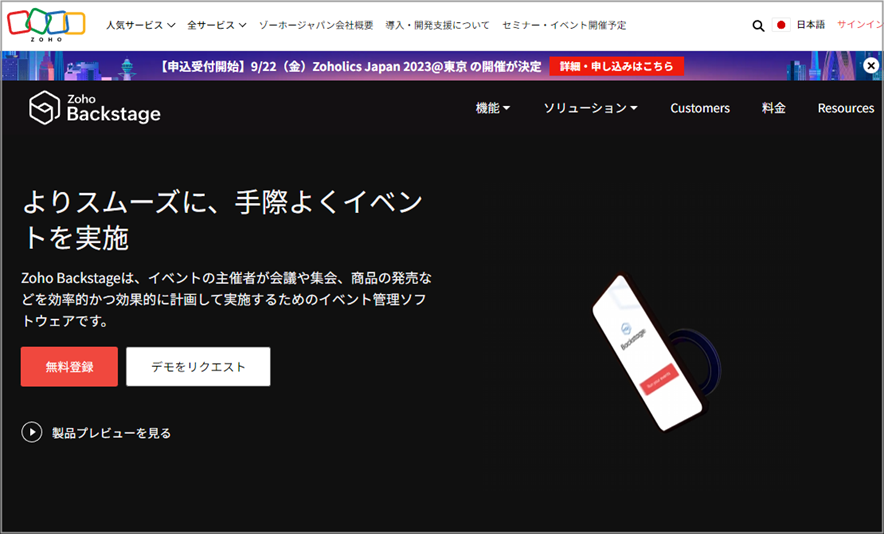Click the Japan flag icon
The image size is (884, 534).
[x=781, y=25]
